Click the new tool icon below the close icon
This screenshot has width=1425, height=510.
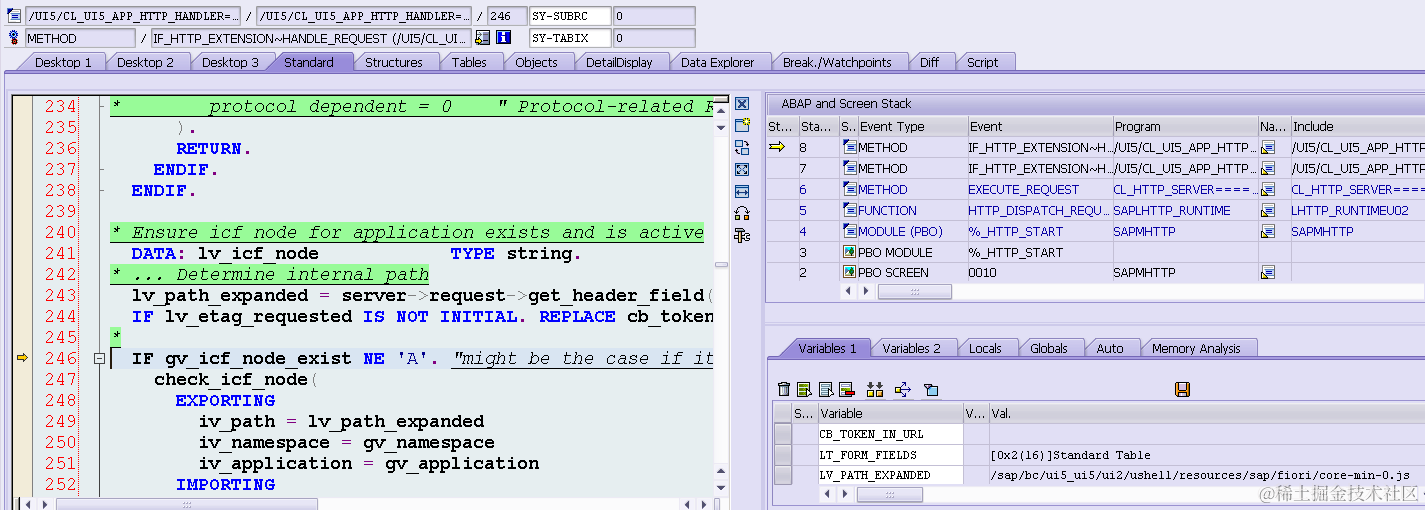742,125
